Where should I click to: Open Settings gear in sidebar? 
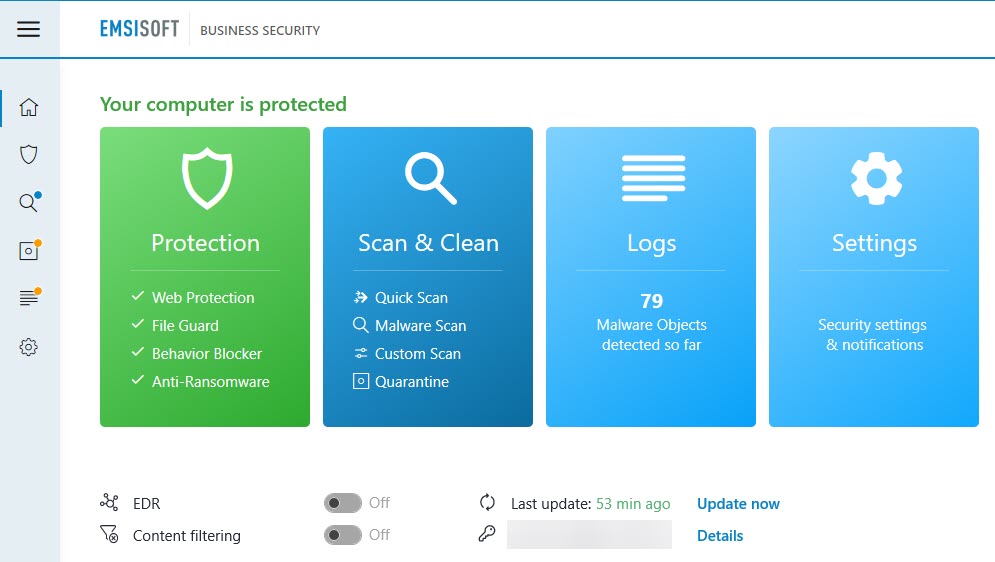pos(29,347)
